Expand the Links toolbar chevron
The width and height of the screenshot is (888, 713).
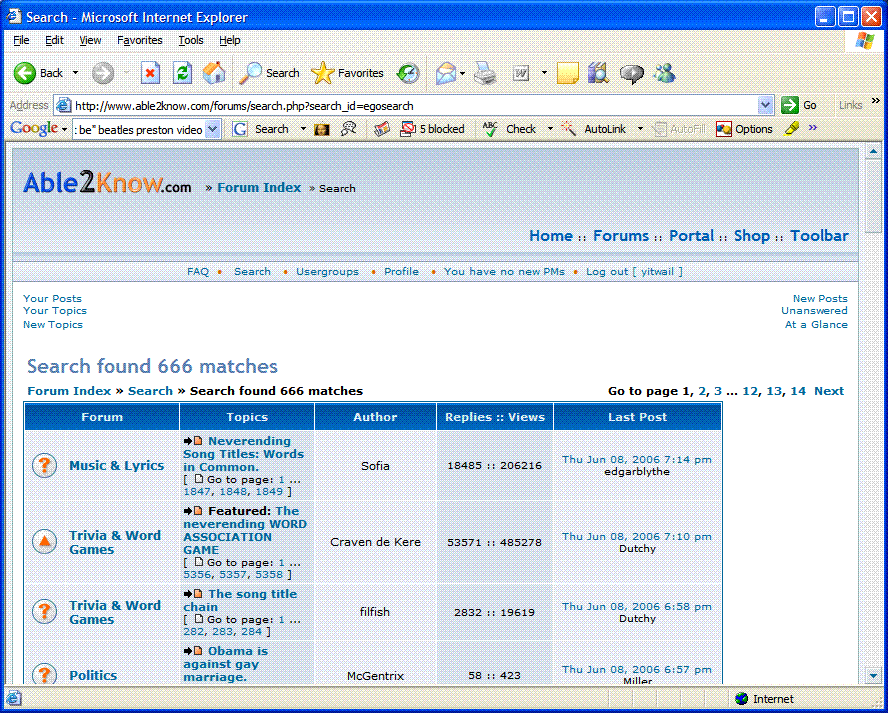[x=876, y=101]
